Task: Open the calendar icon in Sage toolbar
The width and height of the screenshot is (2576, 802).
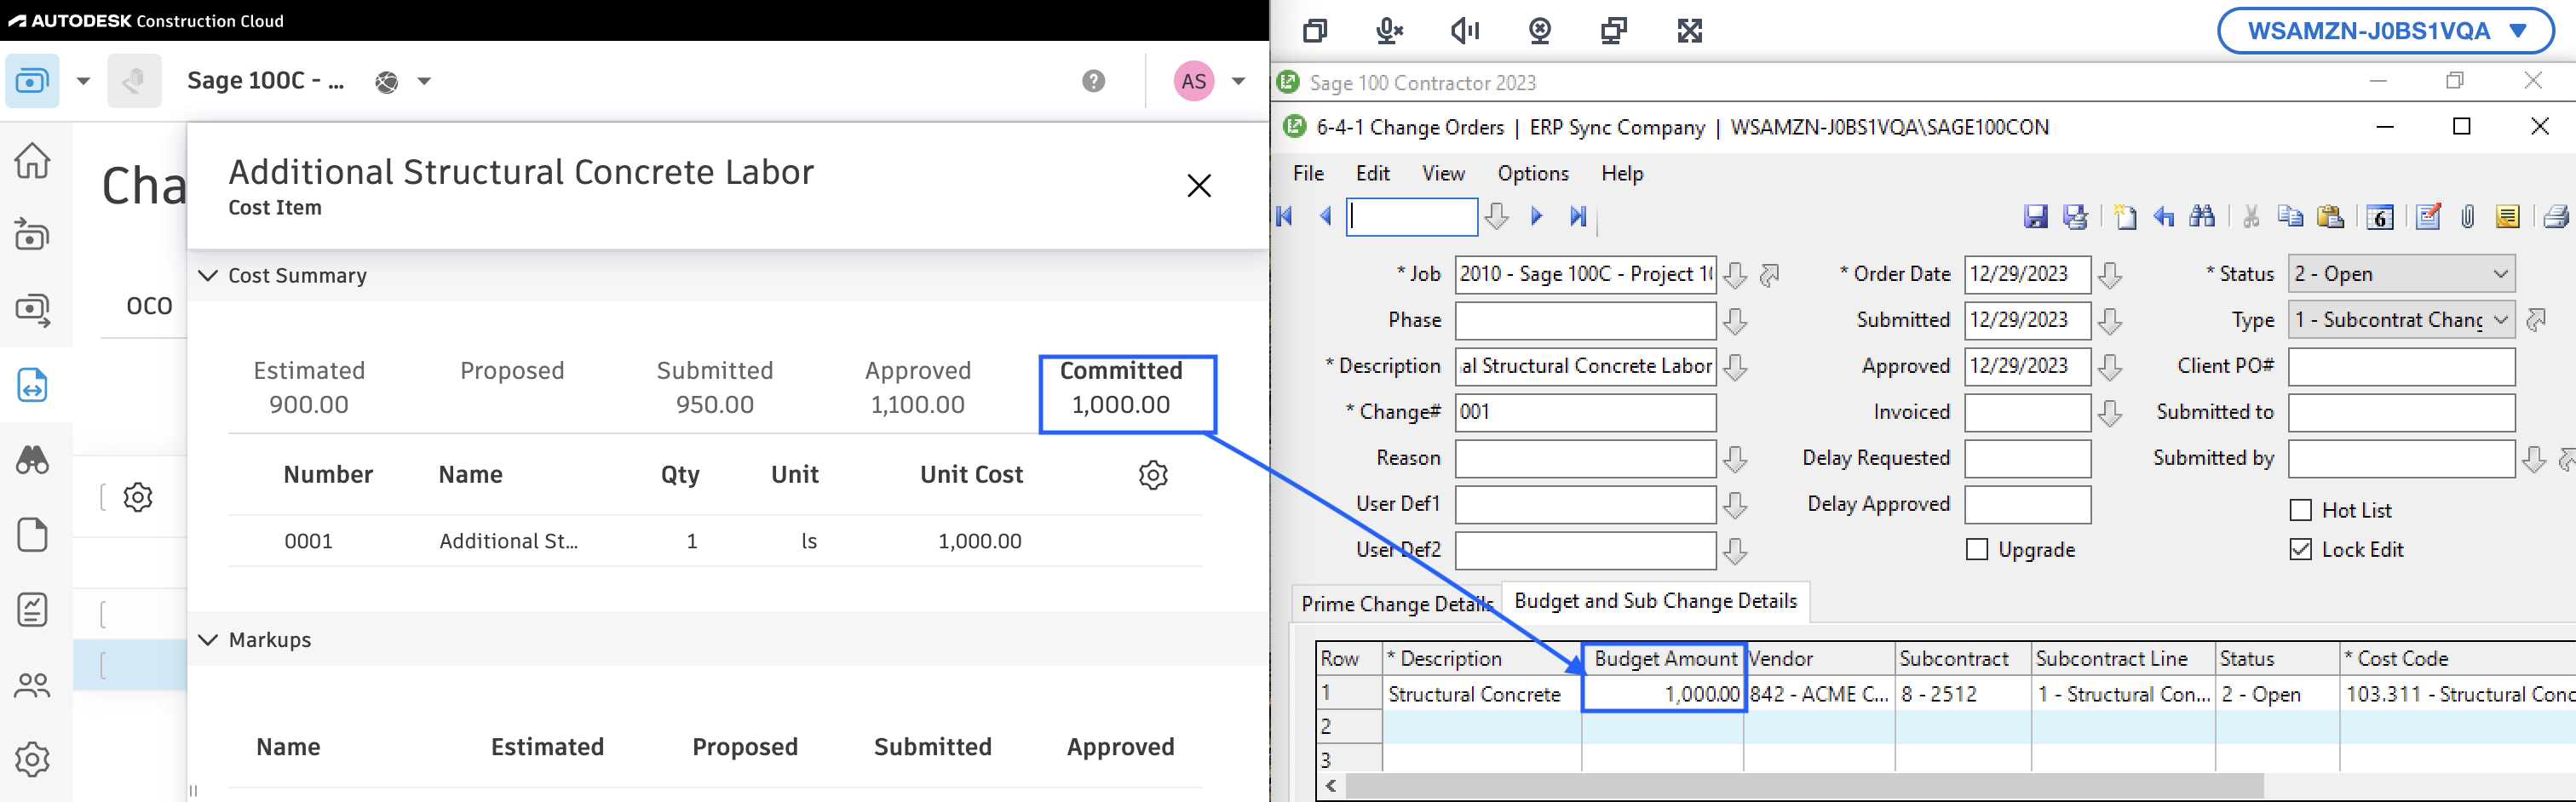Action: 2380,216
